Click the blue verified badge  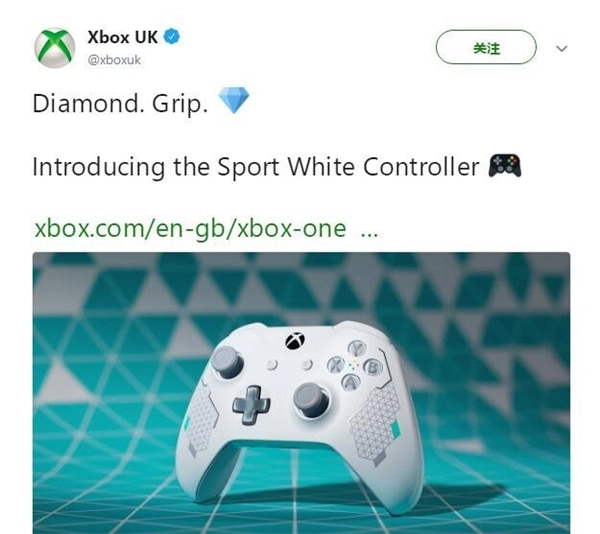click(x=172, y=37)
